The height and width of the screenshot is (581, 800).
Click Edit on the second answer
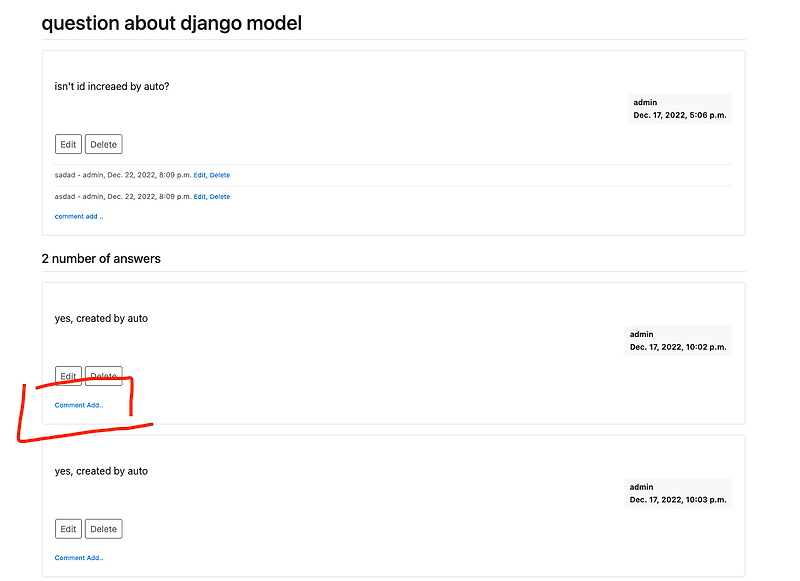[68, 528]
